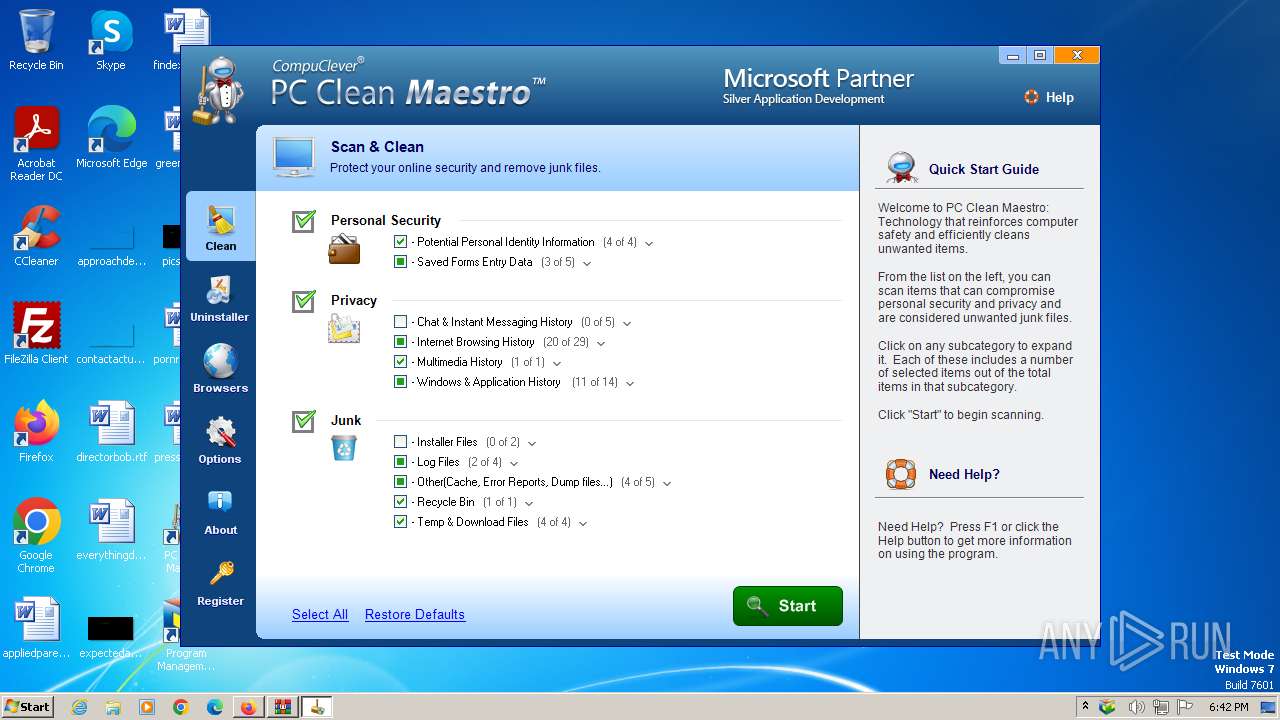Open Google Chrome from taskbar
The width and height of the screenshot is (1280, 720).
[x=181, y=707]
